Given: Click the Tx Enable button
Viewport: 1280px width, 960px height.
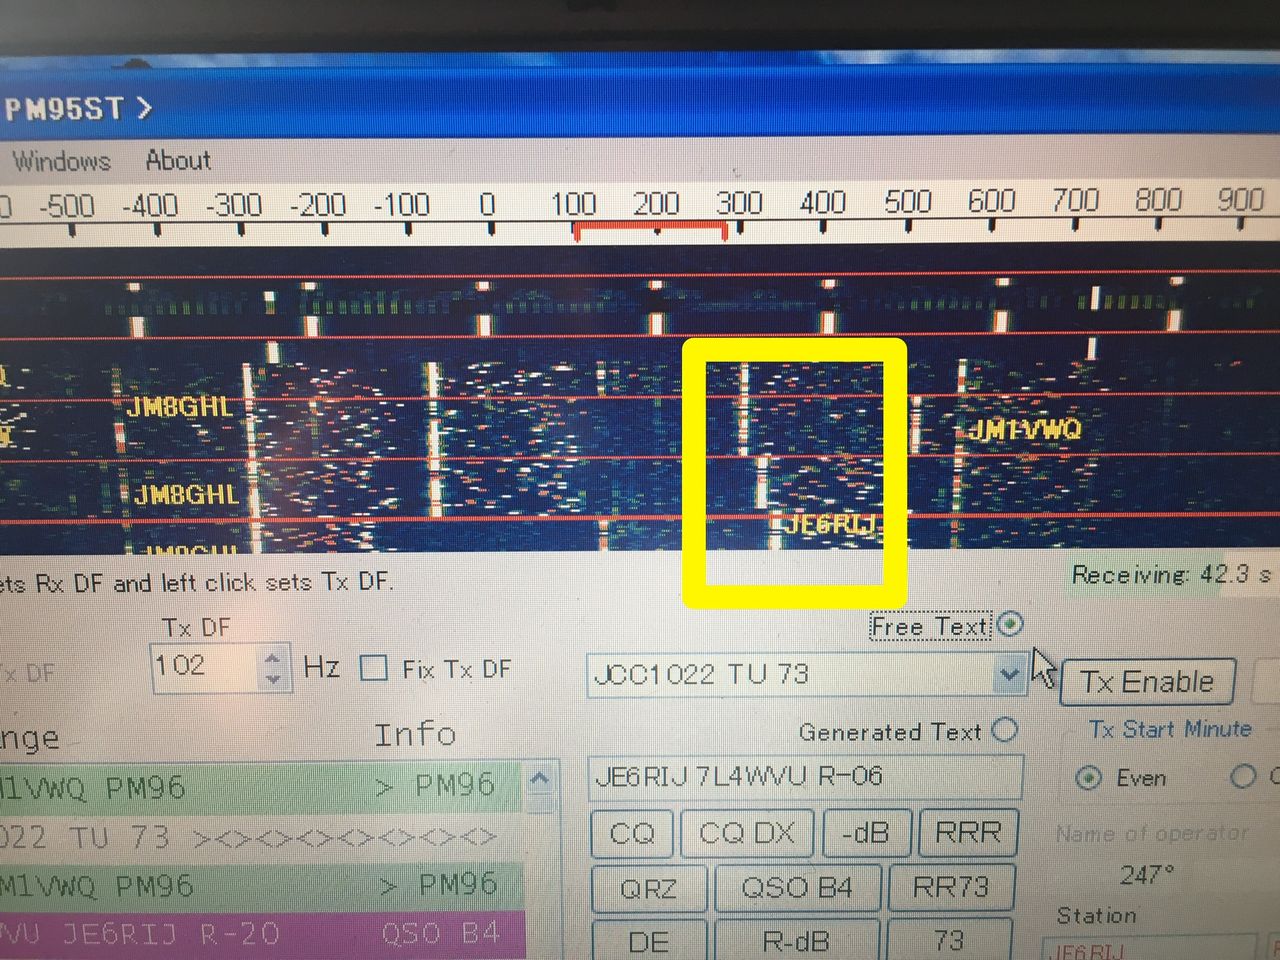Looking at the screenshot, I should [x=1147, y=682].
